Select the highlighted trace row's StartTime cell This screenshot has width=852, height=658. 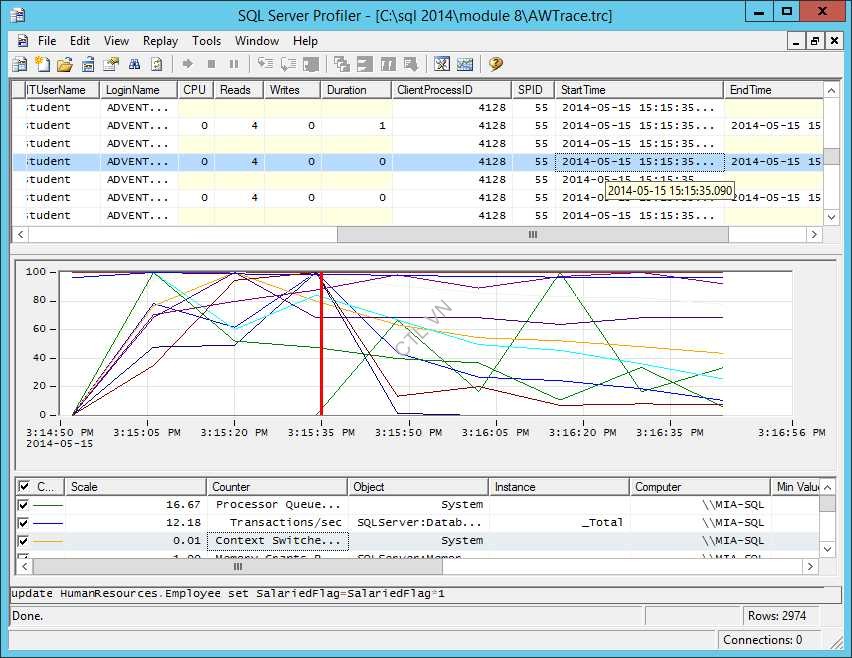(638, 162)
